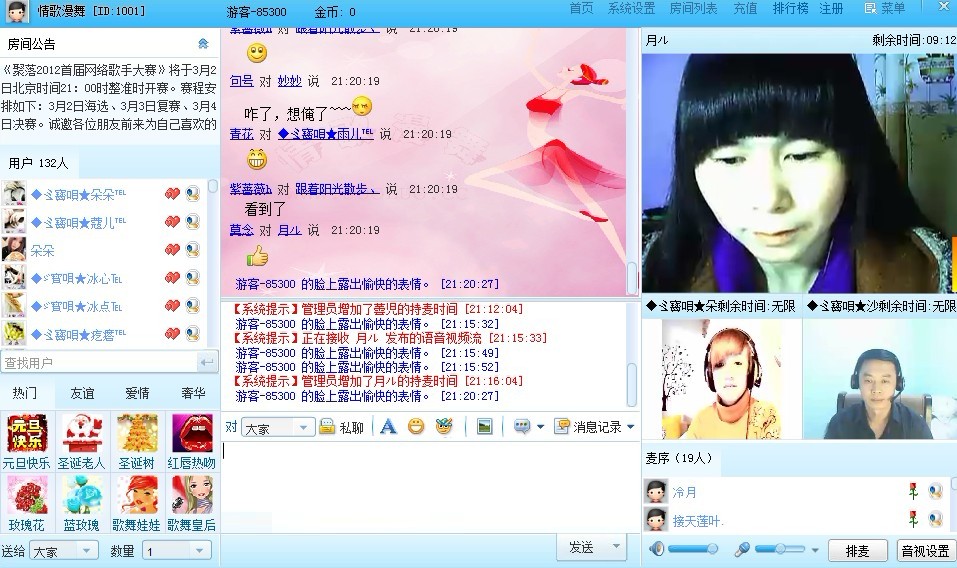Open the 菜单 menu at top right
This screenshot has height=568, width=957.
tap(884, 9)
